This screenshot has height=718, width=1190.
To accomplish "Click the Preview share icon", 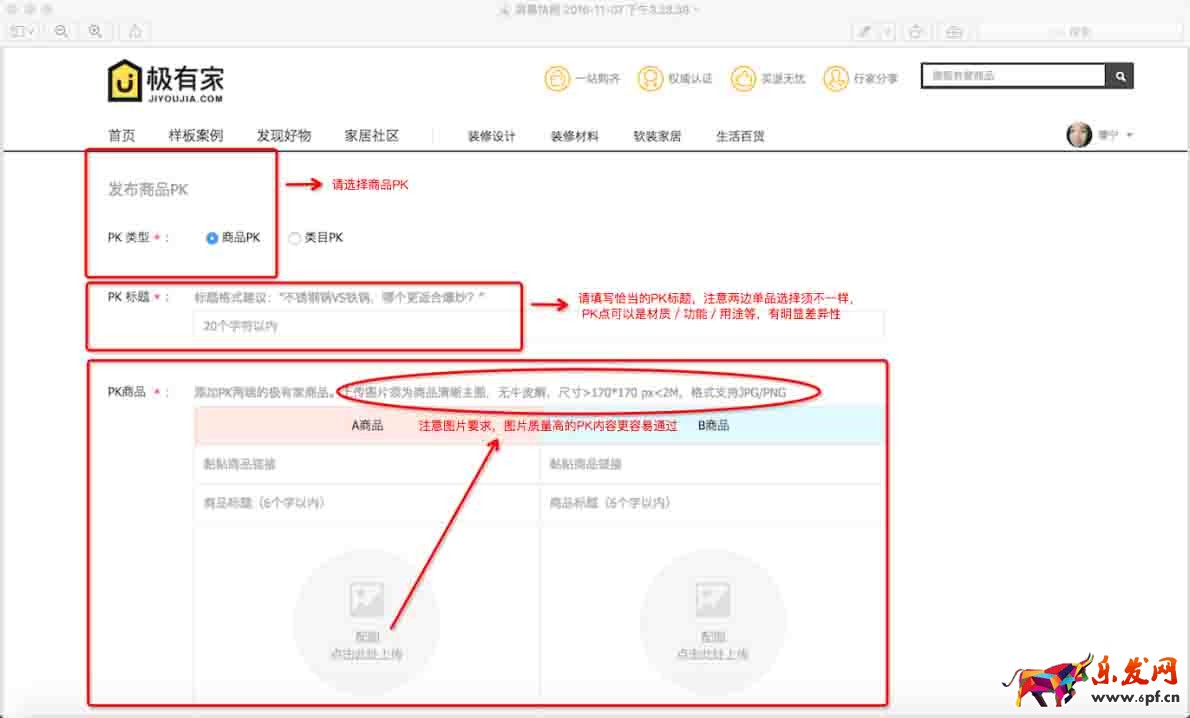I will point(135,32).
